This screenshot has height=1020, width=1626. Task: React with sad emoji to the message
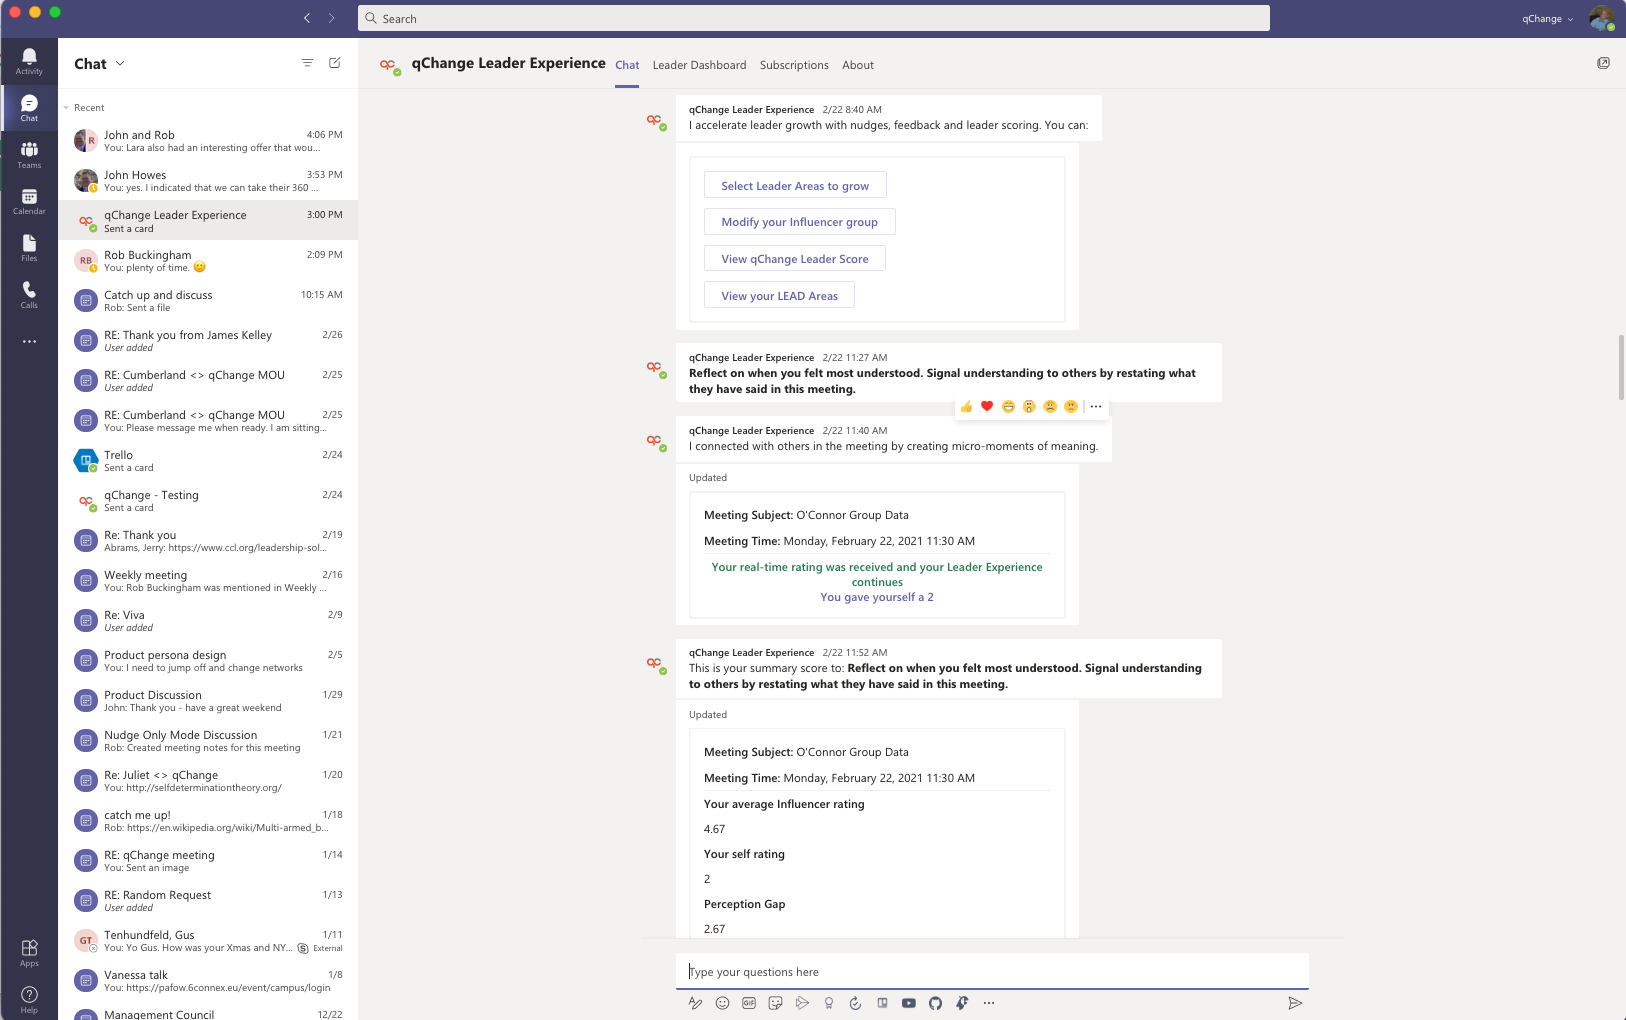pyautogui.click(x=1050, y=406)
